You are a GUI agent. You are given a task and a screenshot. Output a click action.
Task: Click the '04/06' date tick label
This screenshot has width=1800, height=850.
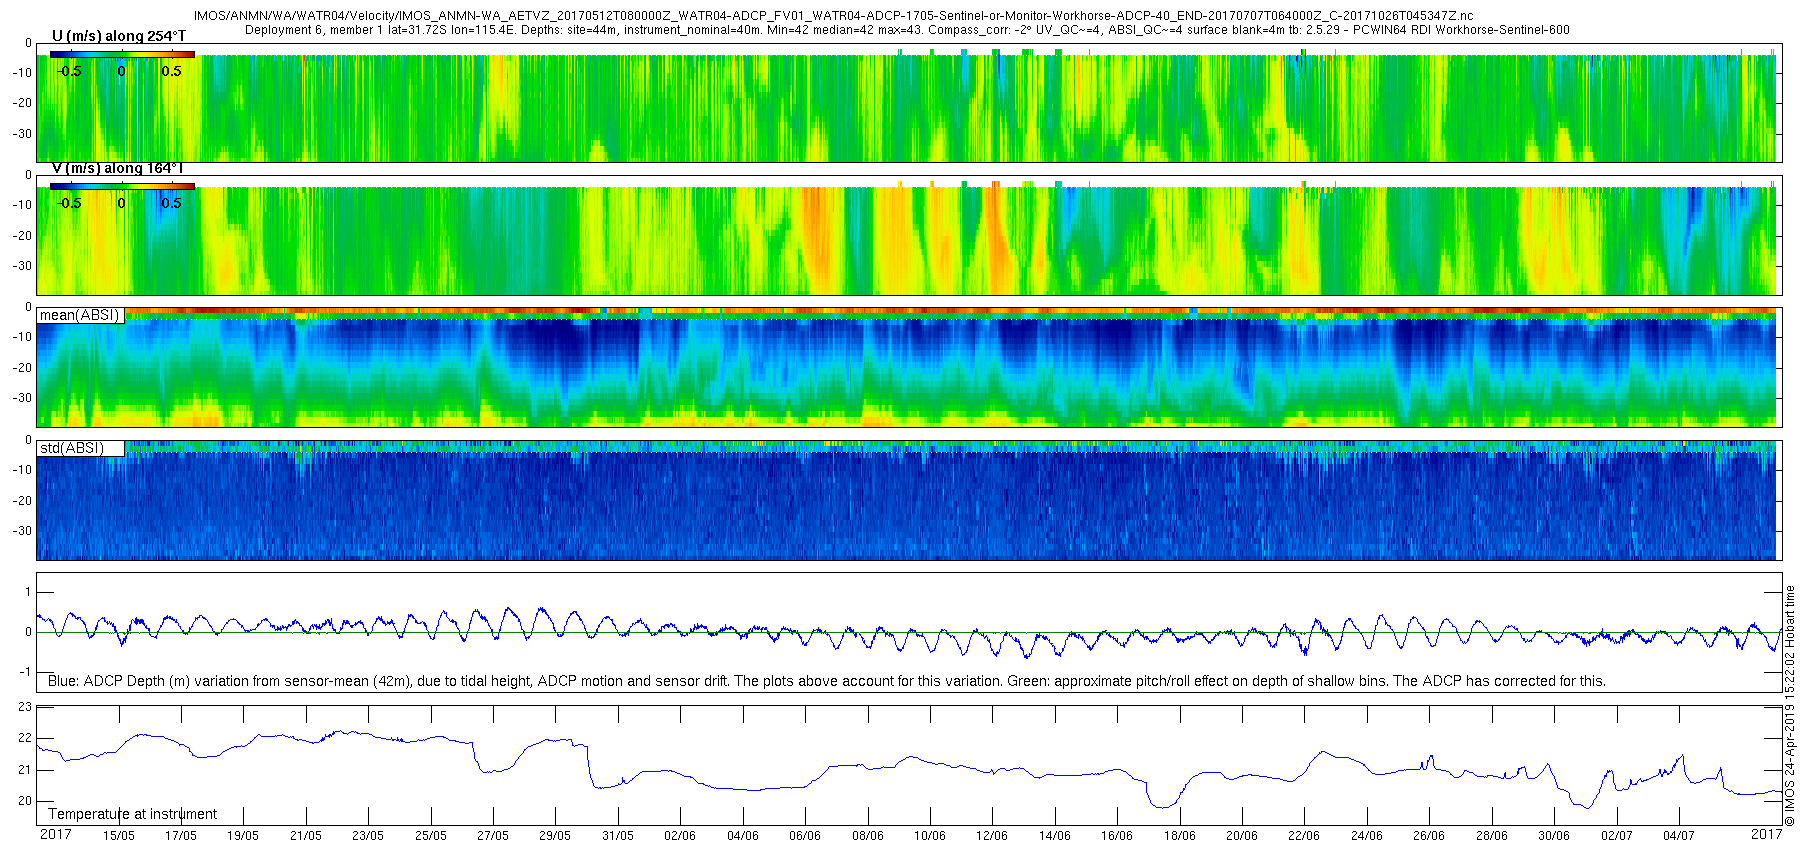743,836
